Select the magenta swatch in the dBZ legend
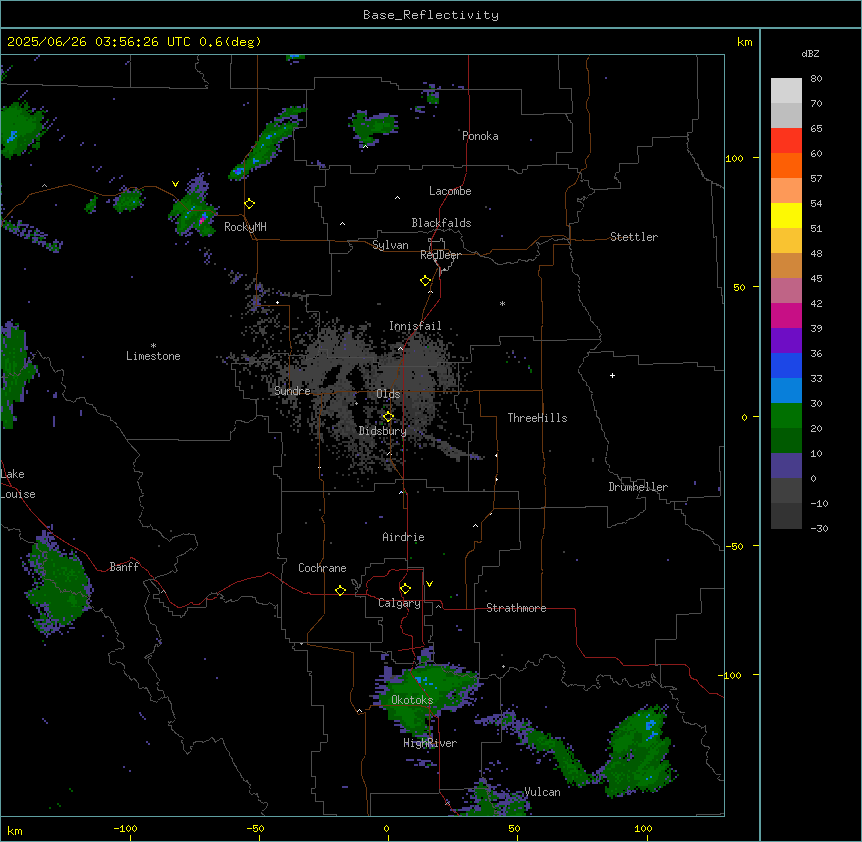Screen dimensions: 862x842 point(786,315)
